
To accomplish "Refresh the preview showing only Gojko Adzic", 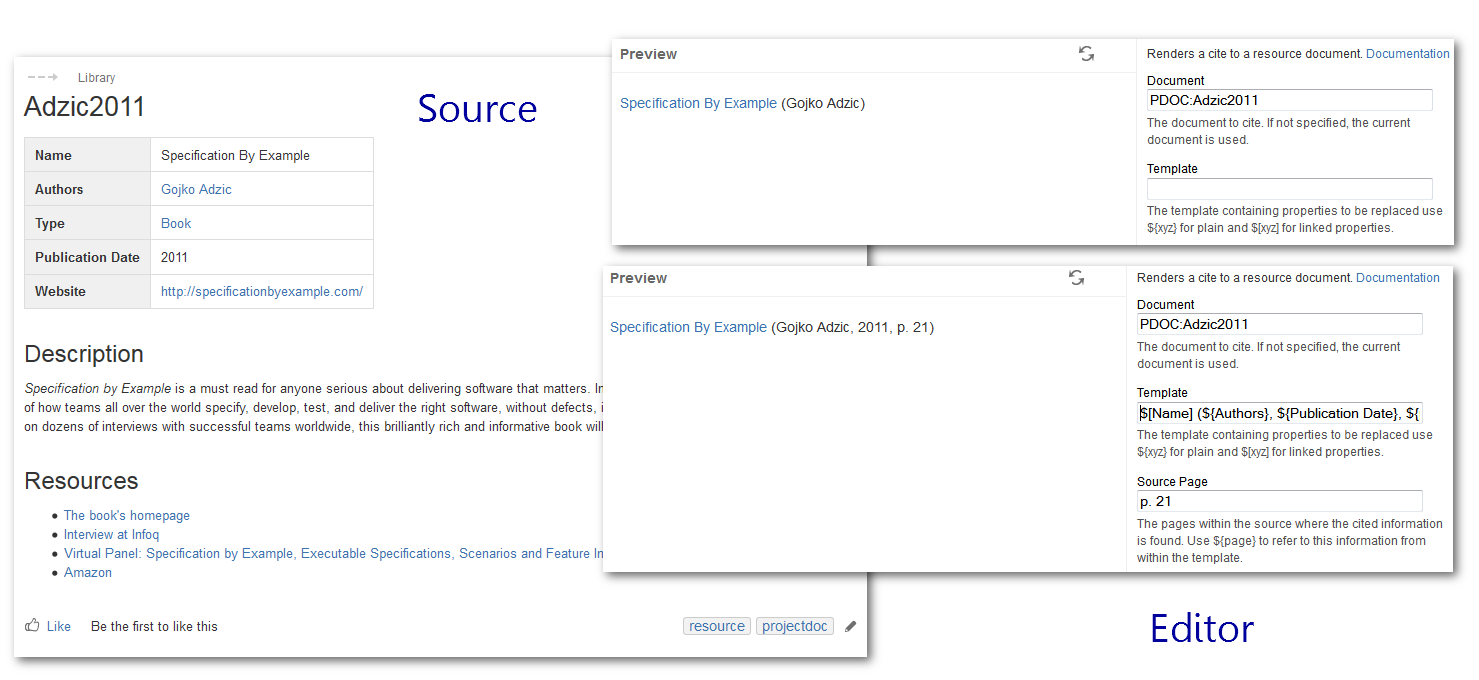I will pyautogui.click(x=1086, y=54).
